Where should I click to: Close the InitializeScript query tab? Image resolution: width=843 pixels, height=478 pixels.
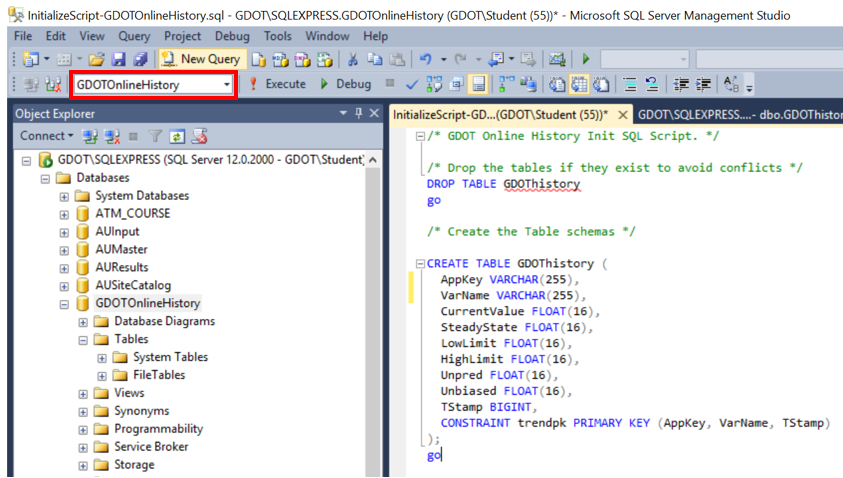point(623,115)
